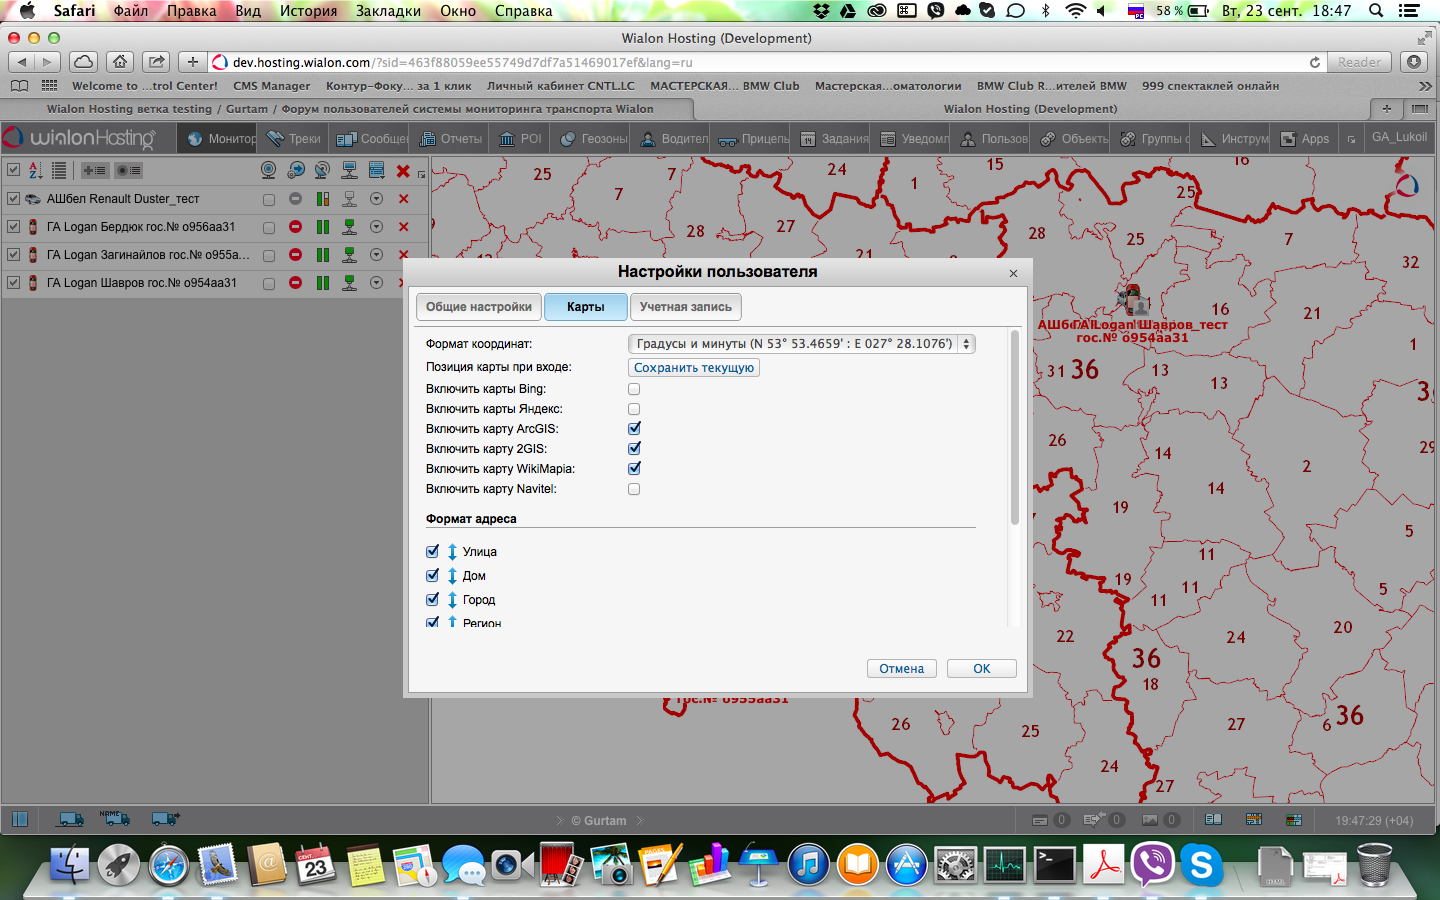Click the Отчеты (Reports) toolbar icon
This screenshot has width=1440, height=900.
[451, 139]
